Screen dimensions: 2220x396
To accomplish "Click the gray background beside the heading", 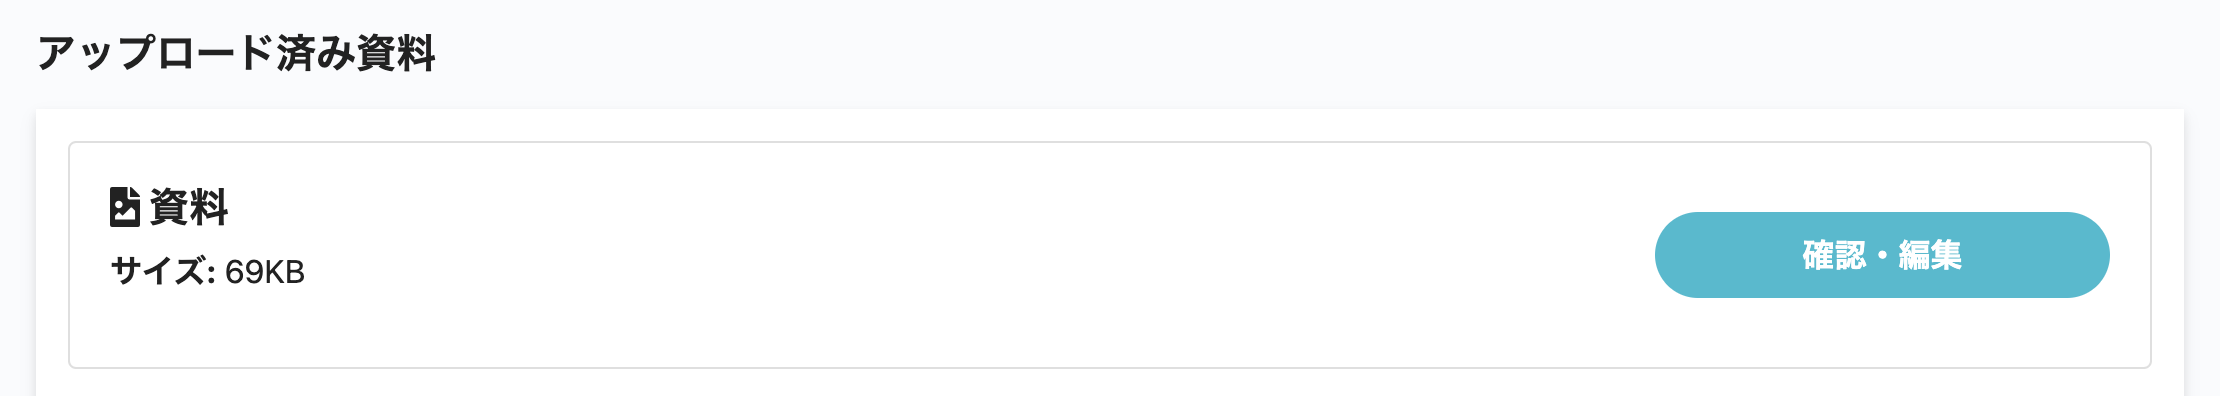I will click(1300, 53).
